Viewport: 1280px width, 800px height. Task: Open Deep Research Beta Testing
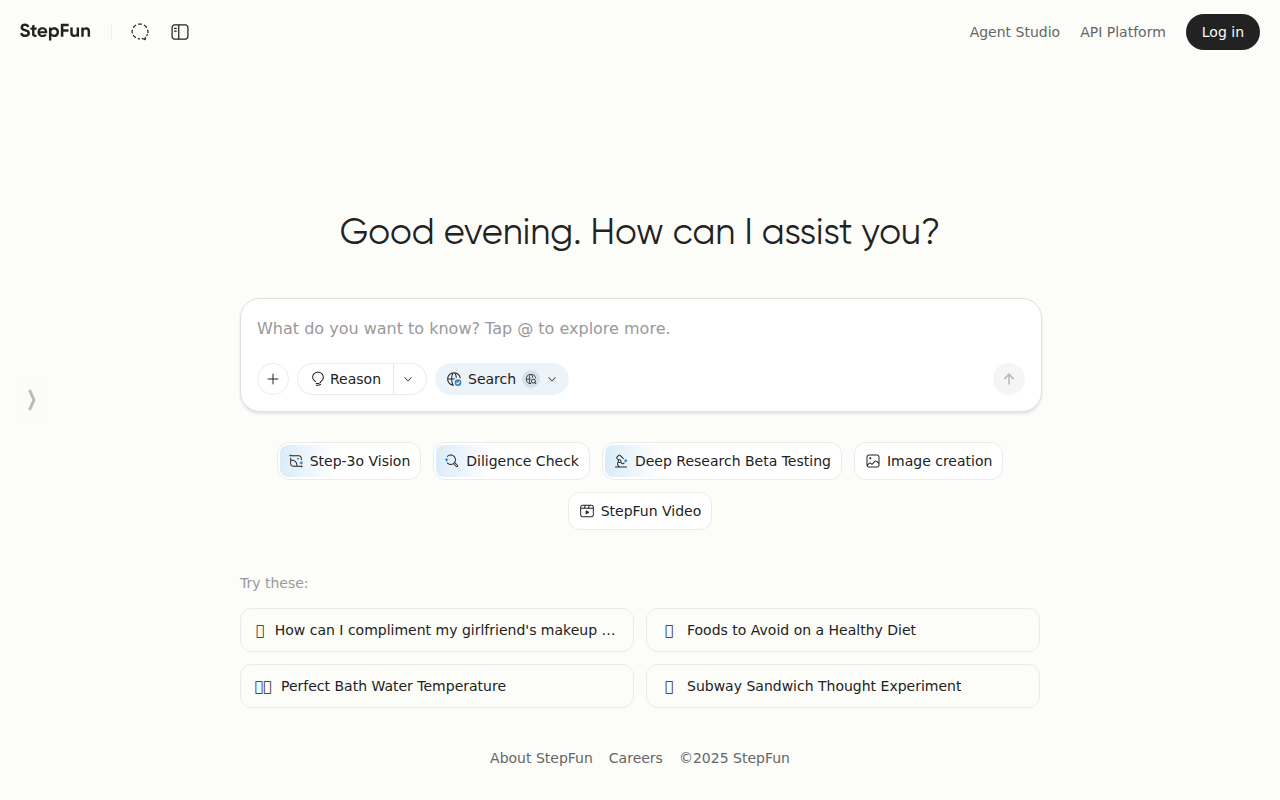(x=722, y=461)
